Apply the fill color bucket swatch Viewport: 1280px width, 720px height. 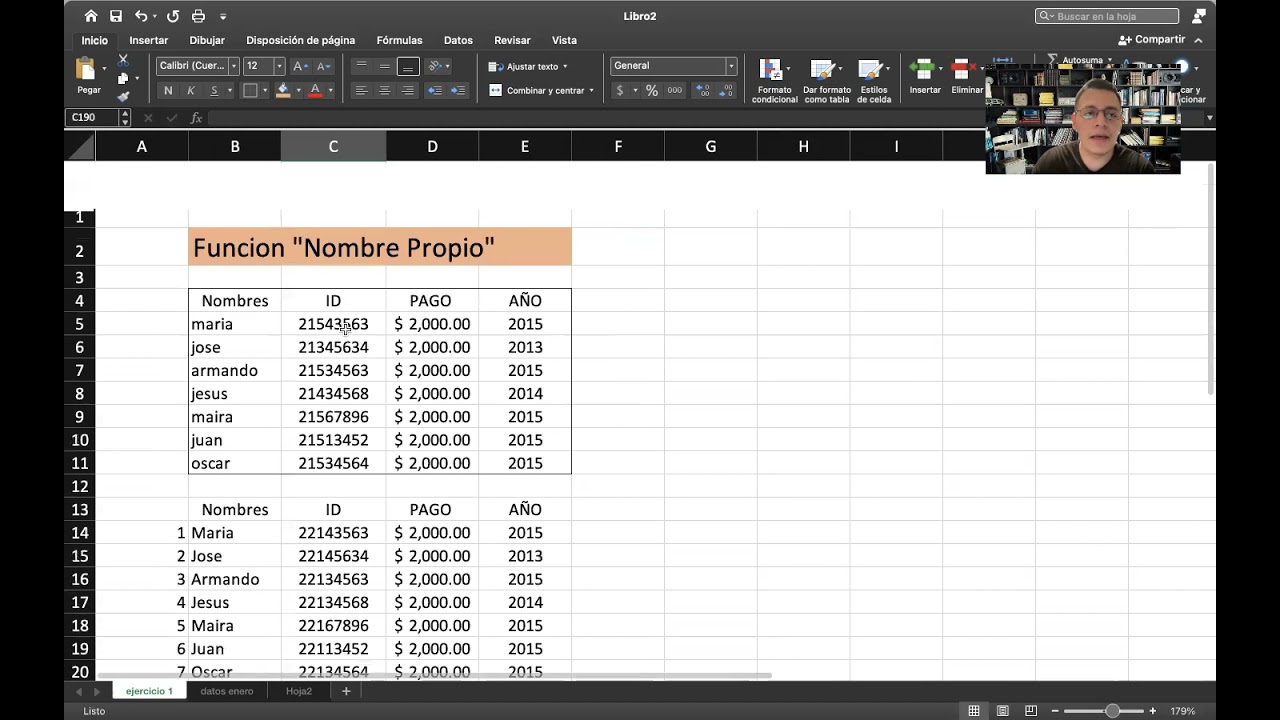click(283, 90)
